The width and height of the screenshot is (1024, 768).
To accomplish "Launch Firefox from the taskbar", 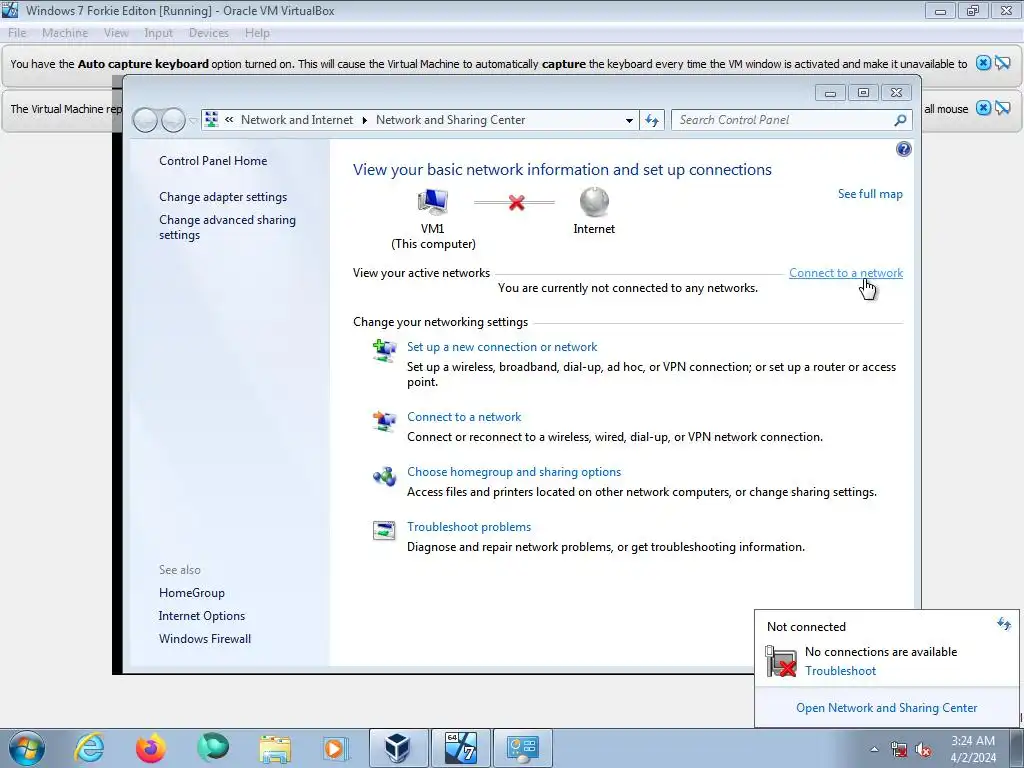I will pyautogui.click(x=150, y=748).
